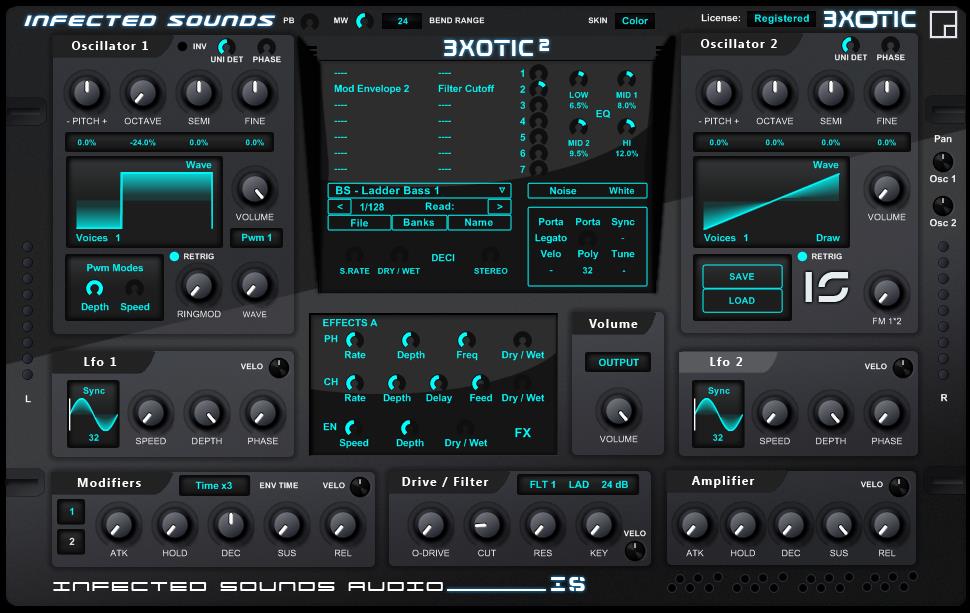Click Oscillator 2 saw waveform display
970x613 pixels.
(x=771, y=201)
